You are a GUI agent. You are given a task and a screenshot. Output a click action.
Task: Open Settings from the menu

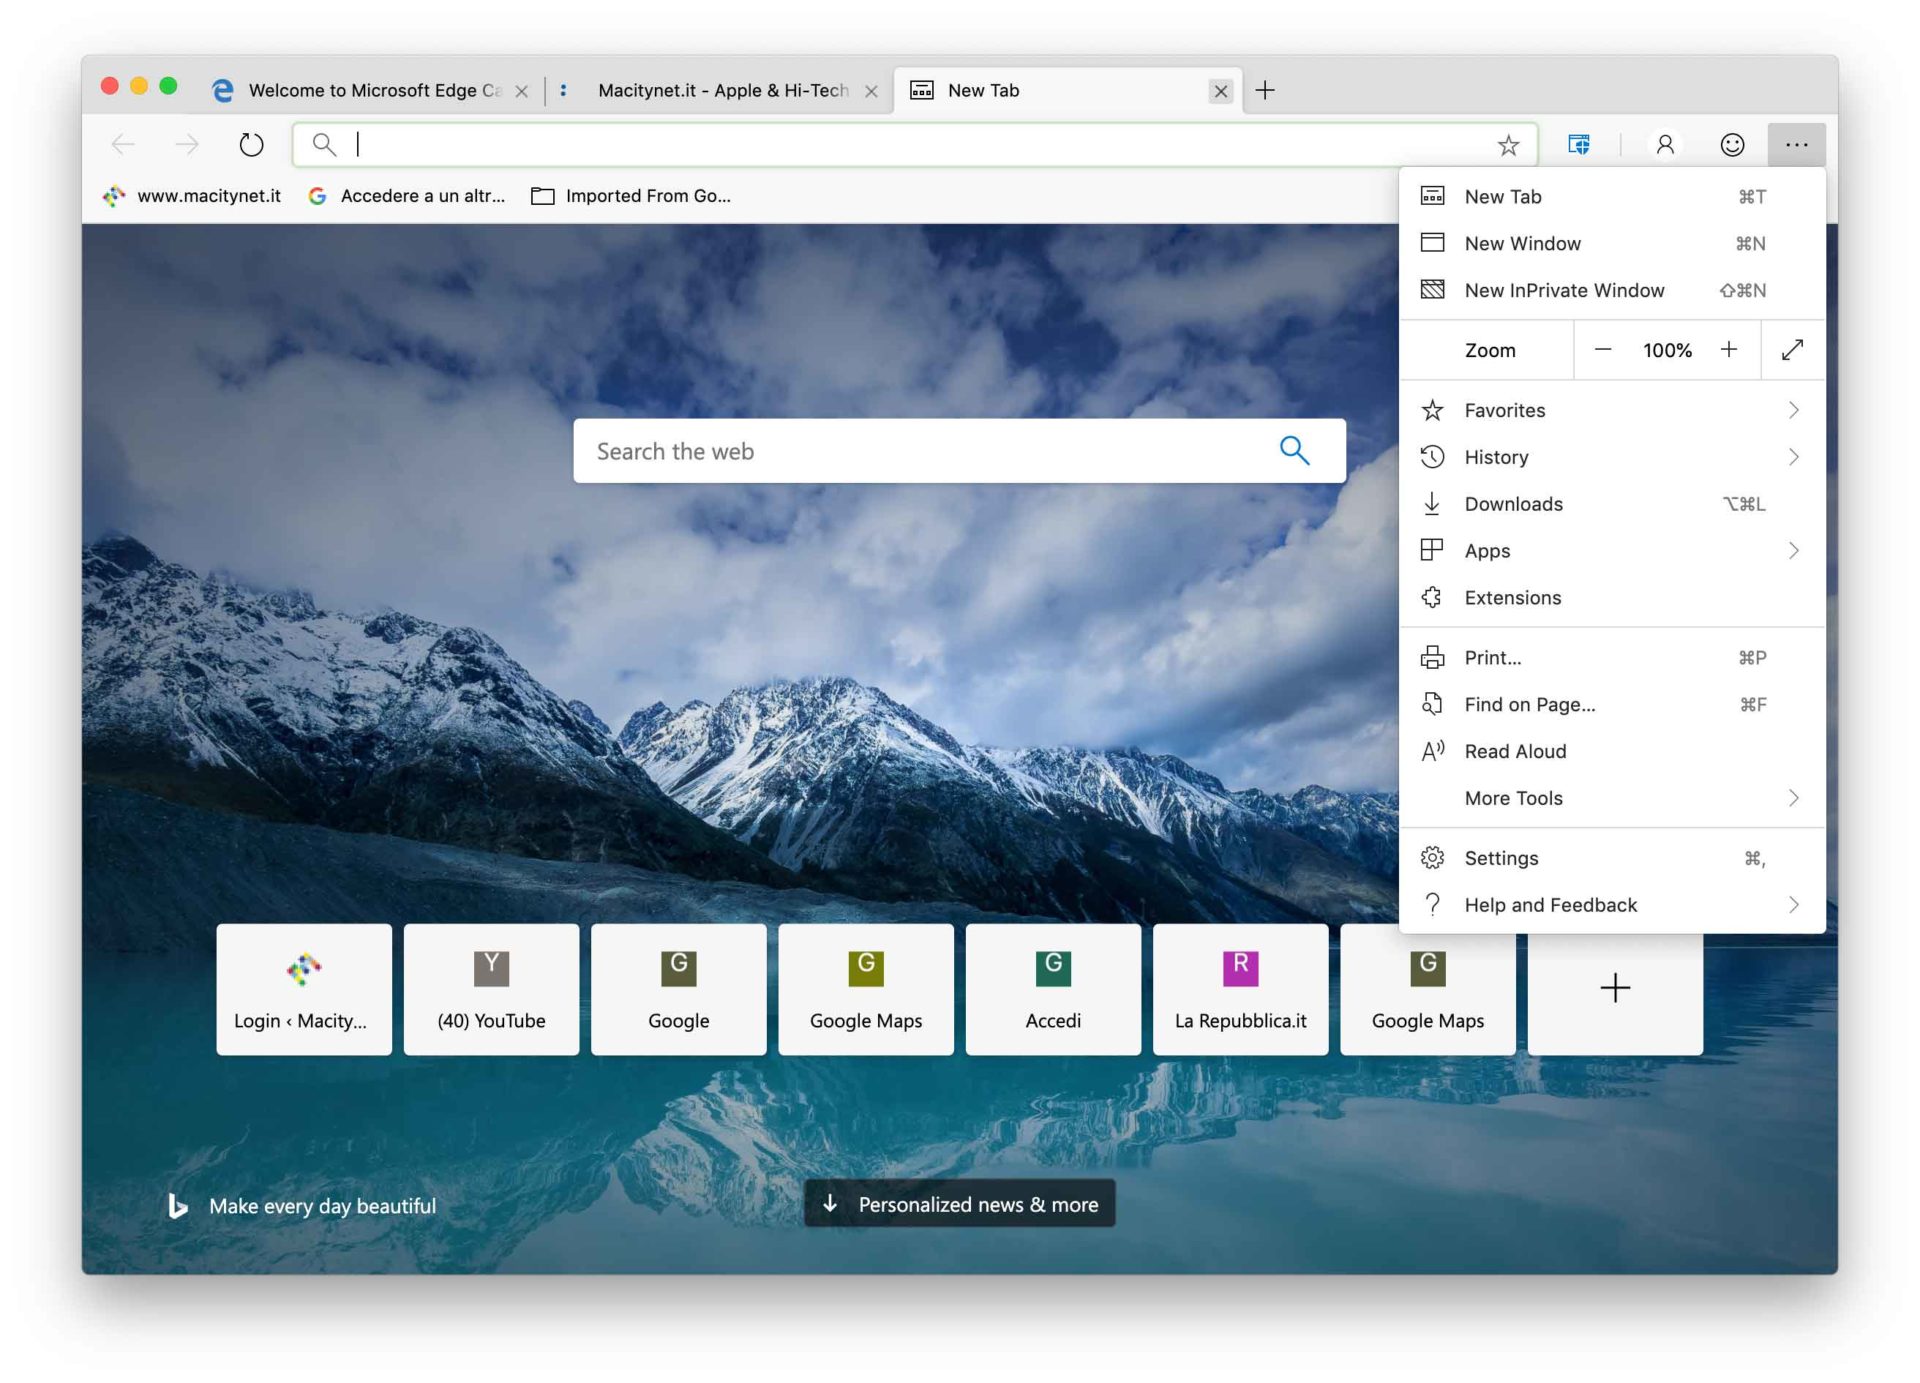[x=1501, y=858]
